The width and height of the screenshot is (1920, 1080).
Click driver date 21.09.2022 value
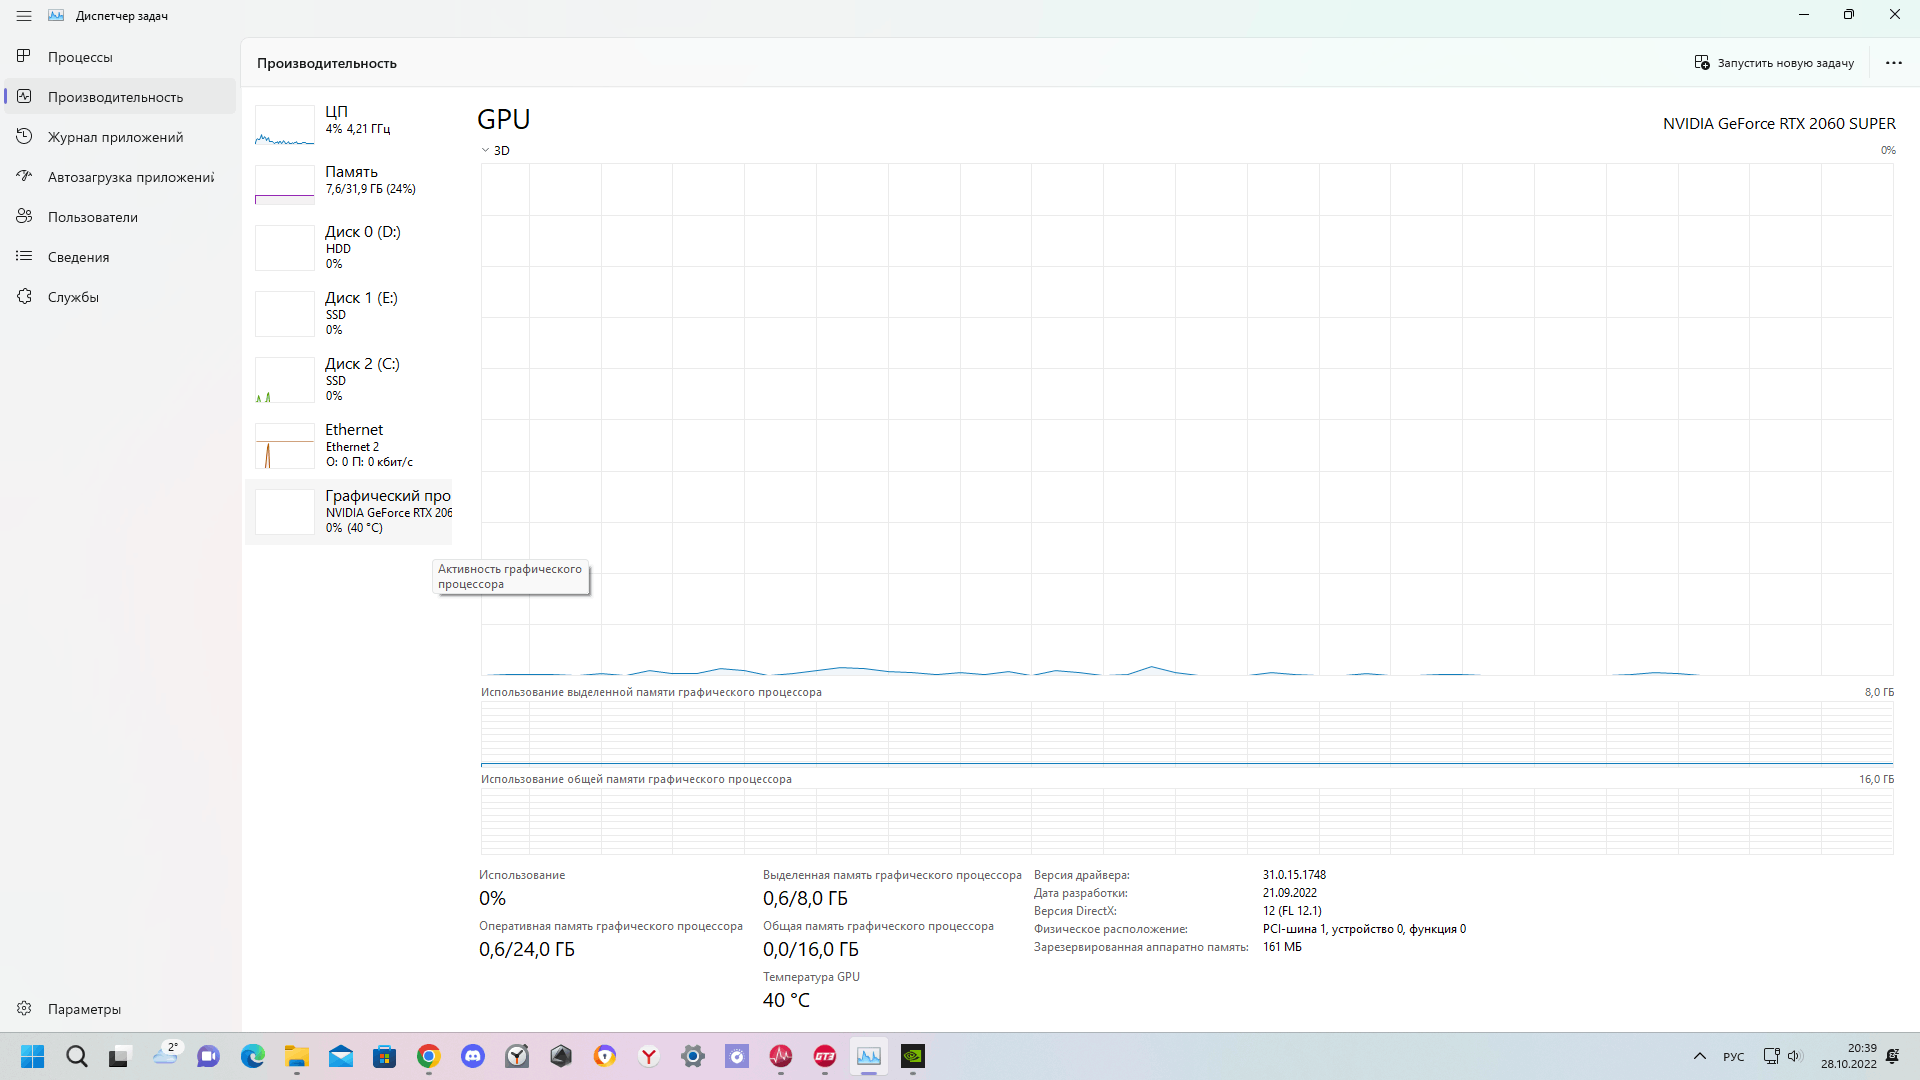click(1290, 893)
